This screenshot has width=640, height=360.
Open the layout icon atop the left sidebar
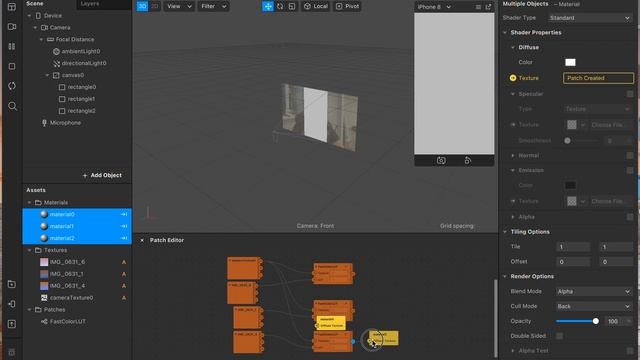[12, 7]
